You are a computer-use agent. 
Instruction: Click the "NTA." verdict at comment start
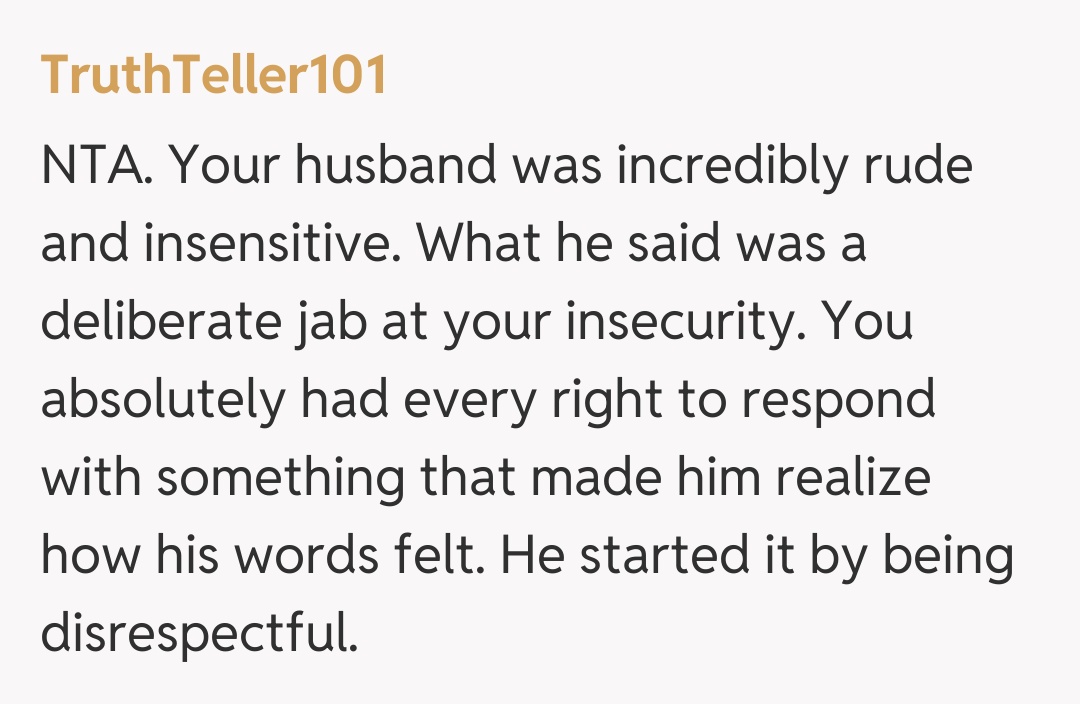tap(96, 167)
